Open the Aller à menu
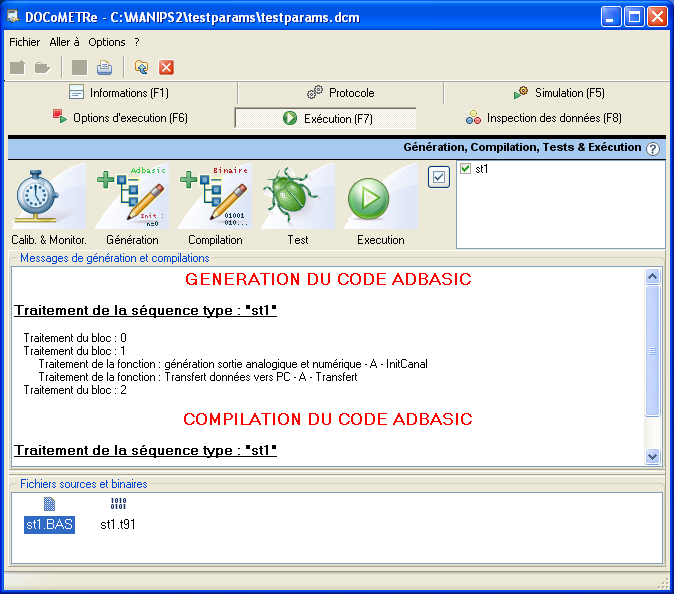 pos(64,42)
